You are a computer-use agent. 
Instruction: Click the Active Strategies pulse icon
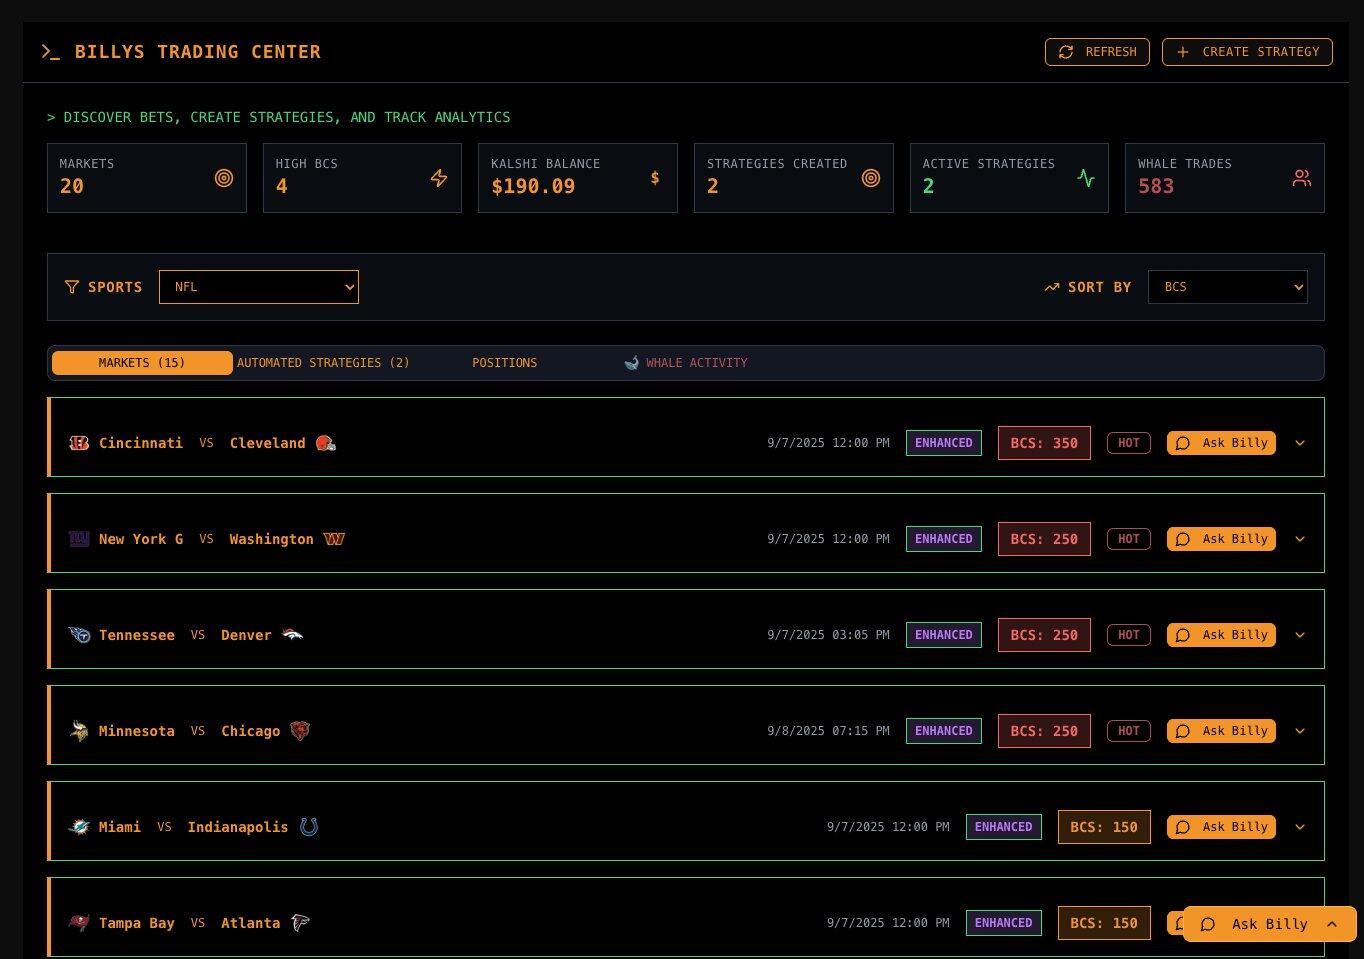[1086, 178]
